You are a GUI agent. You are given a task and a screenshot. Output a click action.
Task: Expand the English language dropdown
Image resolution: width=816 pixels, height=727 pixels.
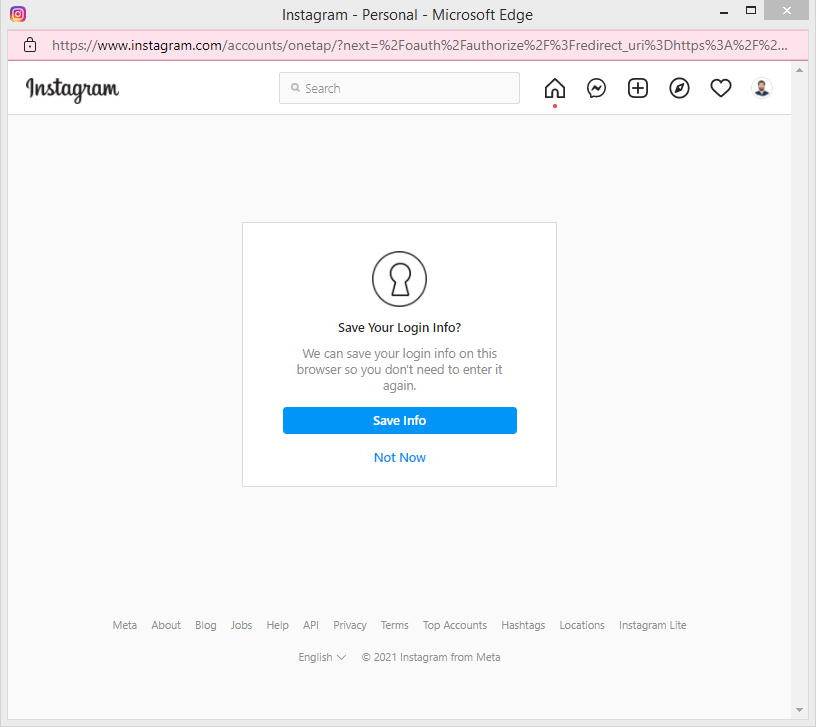[322, 657]
